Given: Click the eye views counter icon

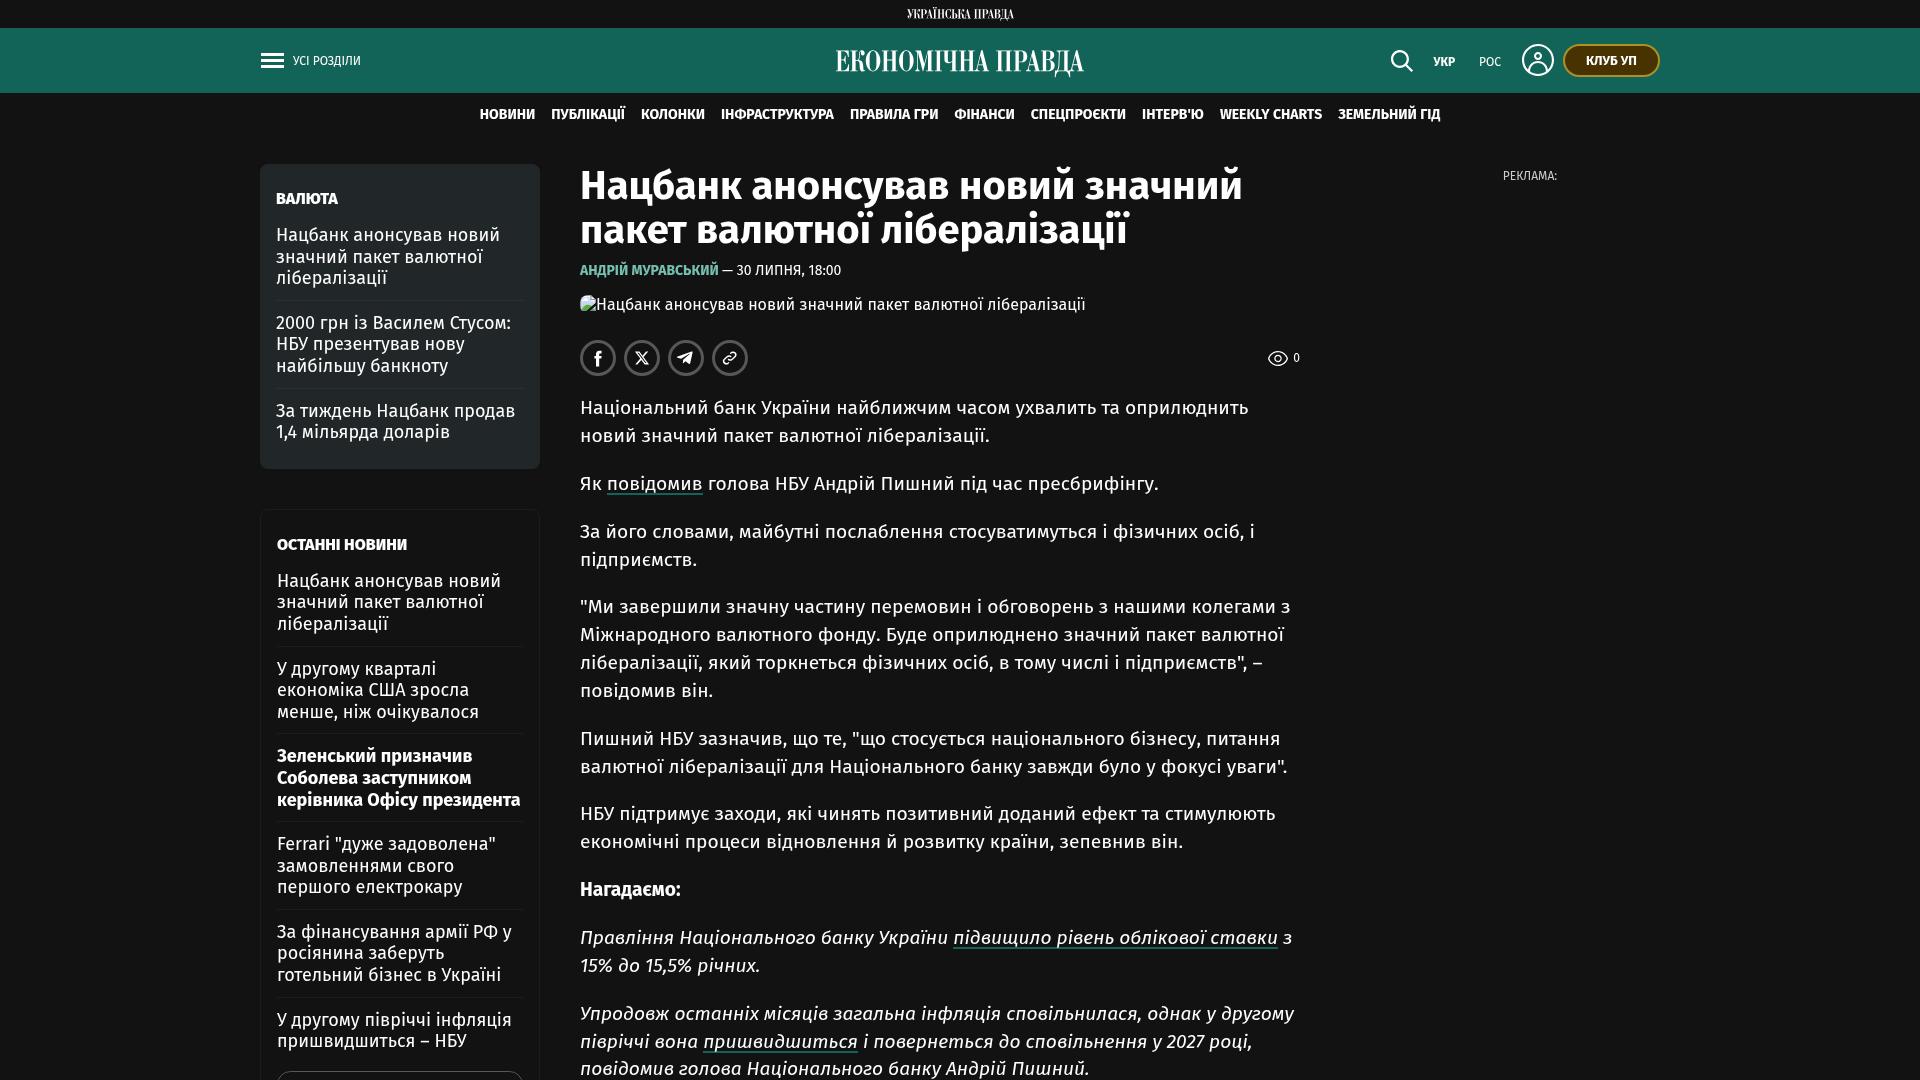Looking at the screenshot, I should coord(1277,358).
